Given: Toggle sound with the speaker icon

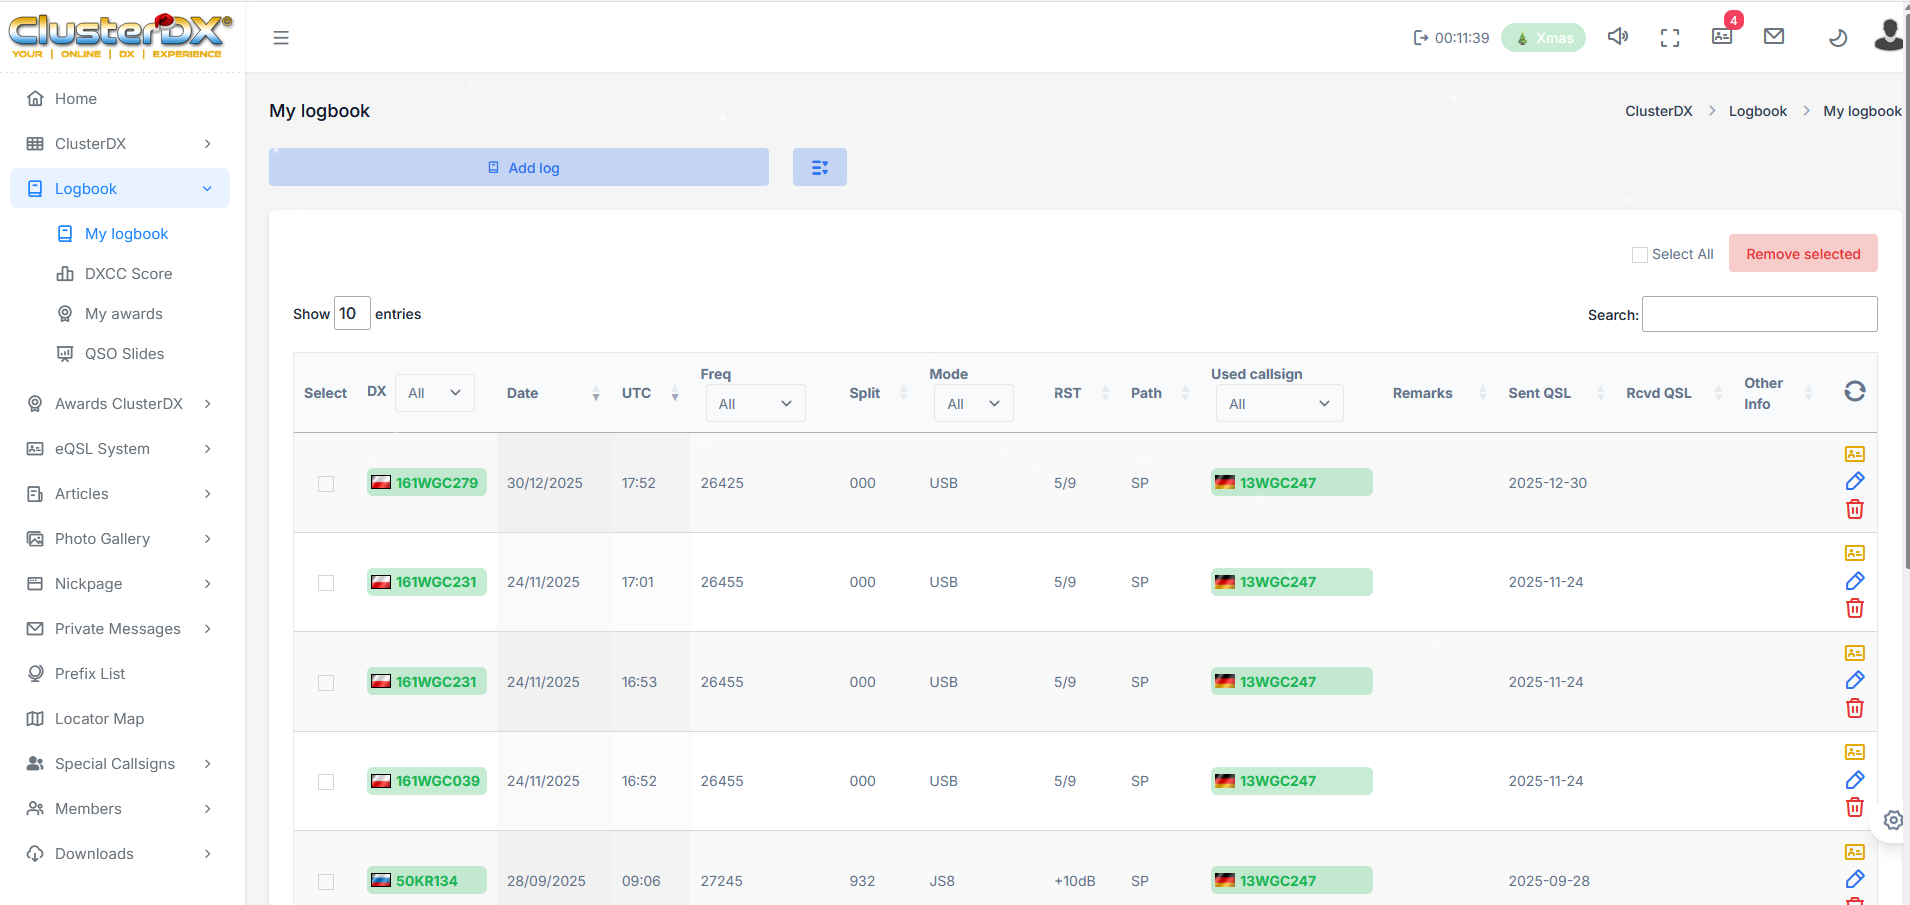Looking at the screenshot, I should 1617,37.
